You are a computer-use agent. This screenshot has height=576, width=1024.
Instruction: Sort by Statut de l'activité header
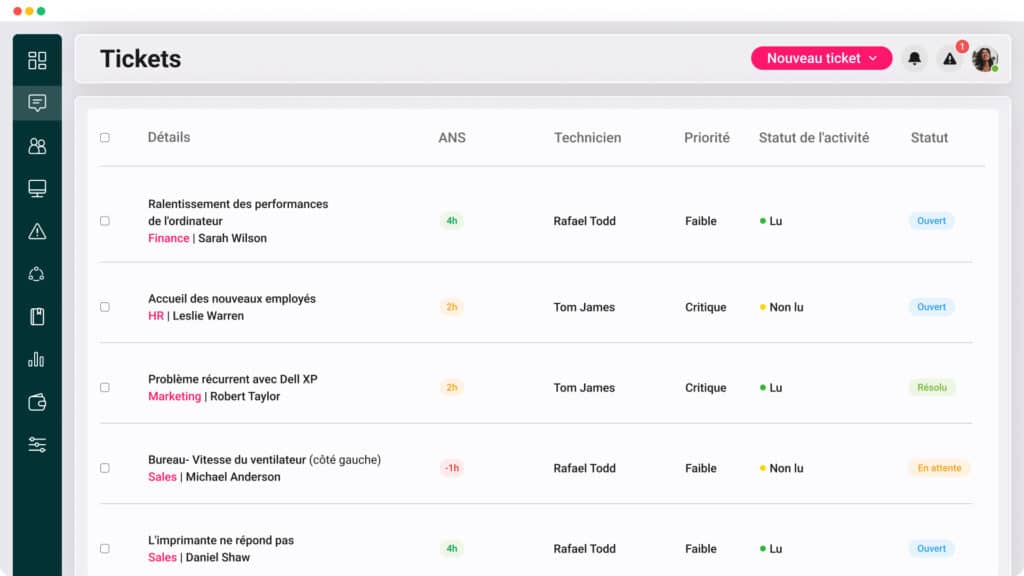(814, 138)
